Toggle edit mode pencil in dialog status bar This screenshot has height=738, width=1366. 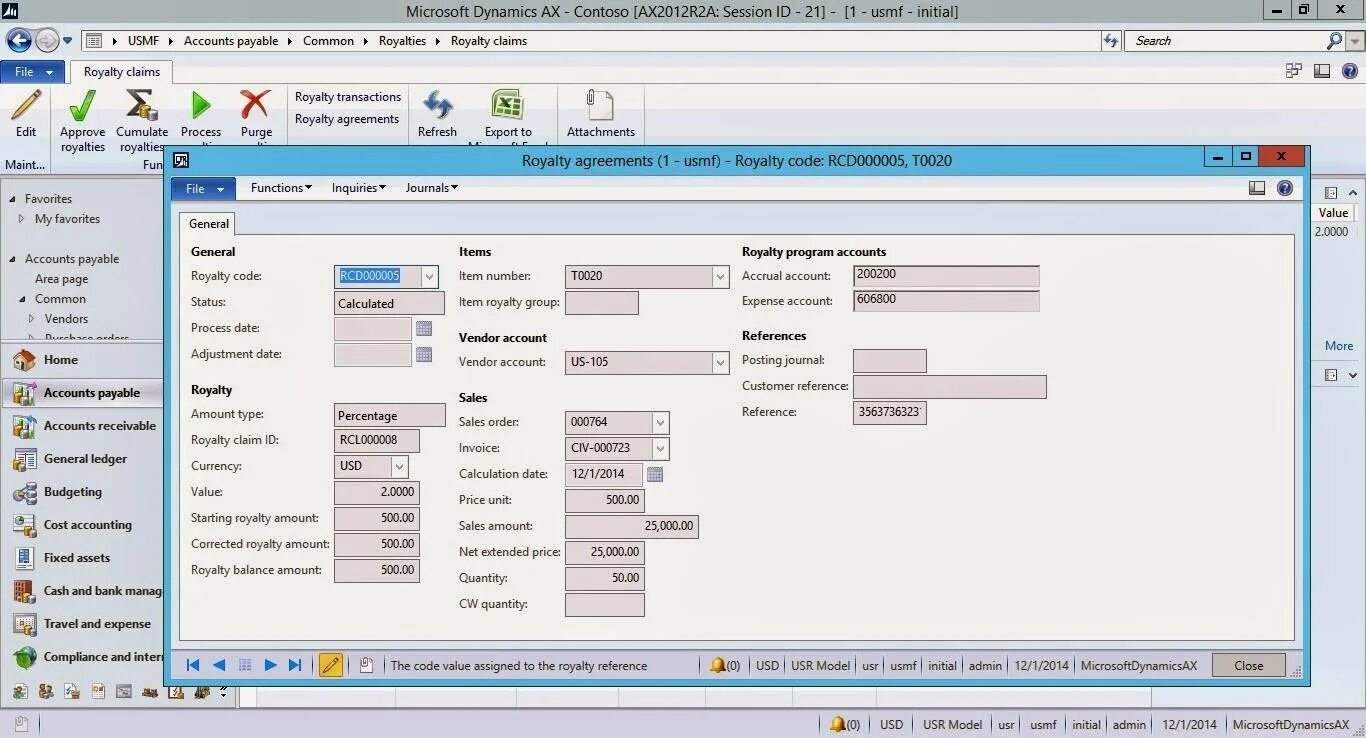click(x=331, y=665)
